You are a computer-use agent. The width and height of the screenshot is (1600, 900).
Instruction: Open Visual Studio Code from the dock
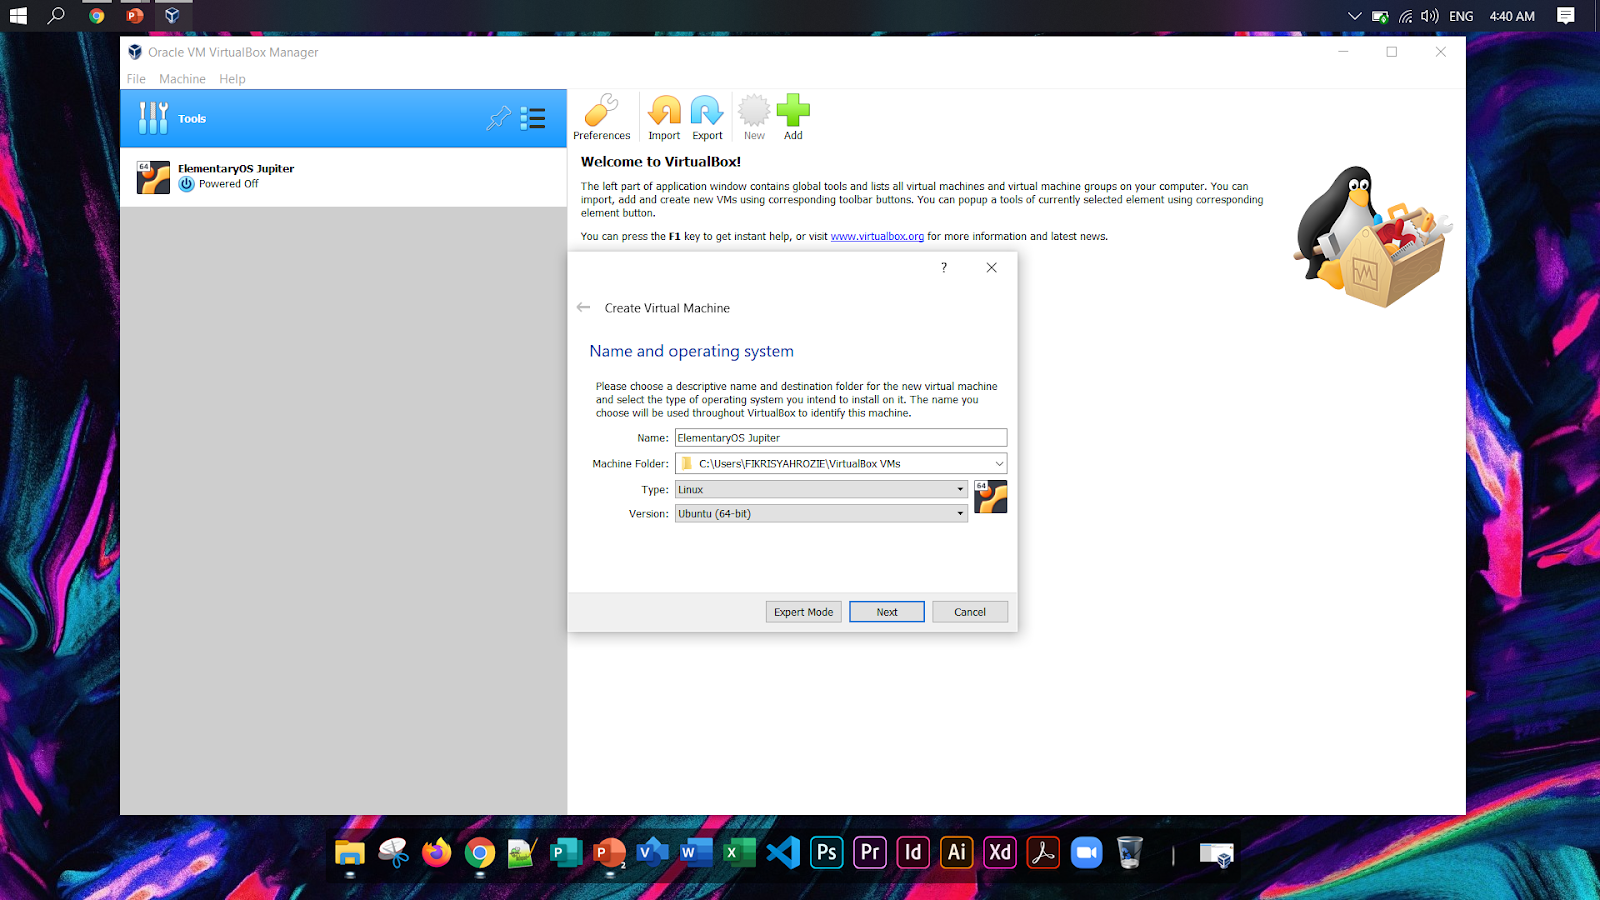point(783,853)
